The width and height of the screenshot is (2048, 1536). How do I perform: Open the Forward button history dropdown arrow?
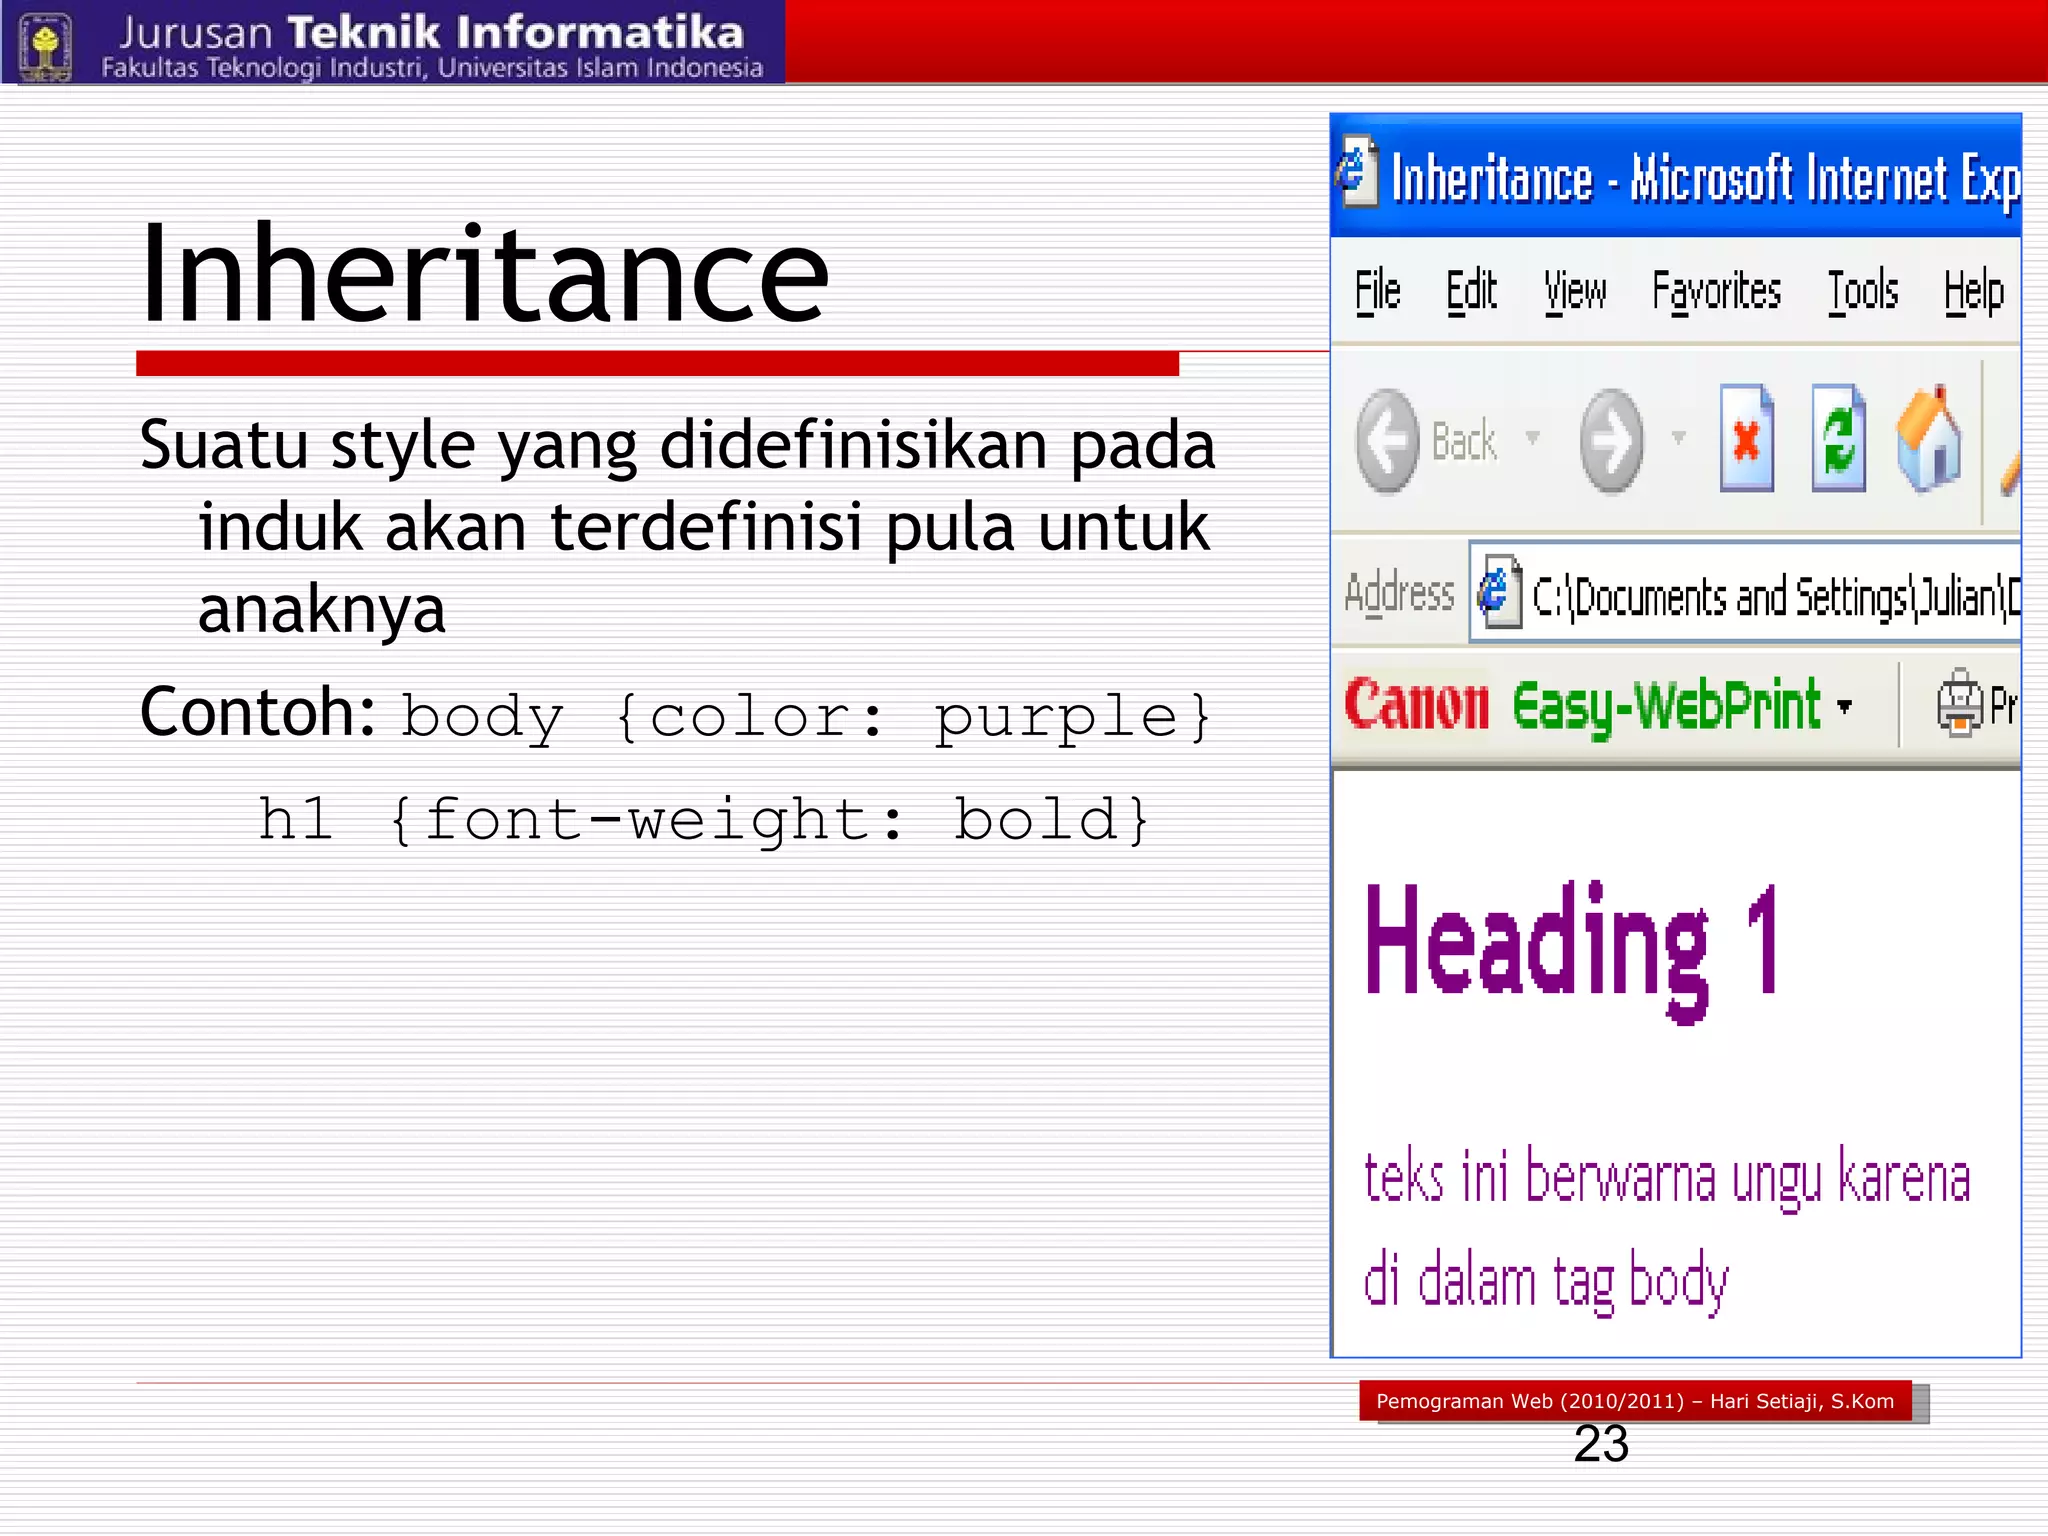pyautogui.click(x=1679, y=437)
